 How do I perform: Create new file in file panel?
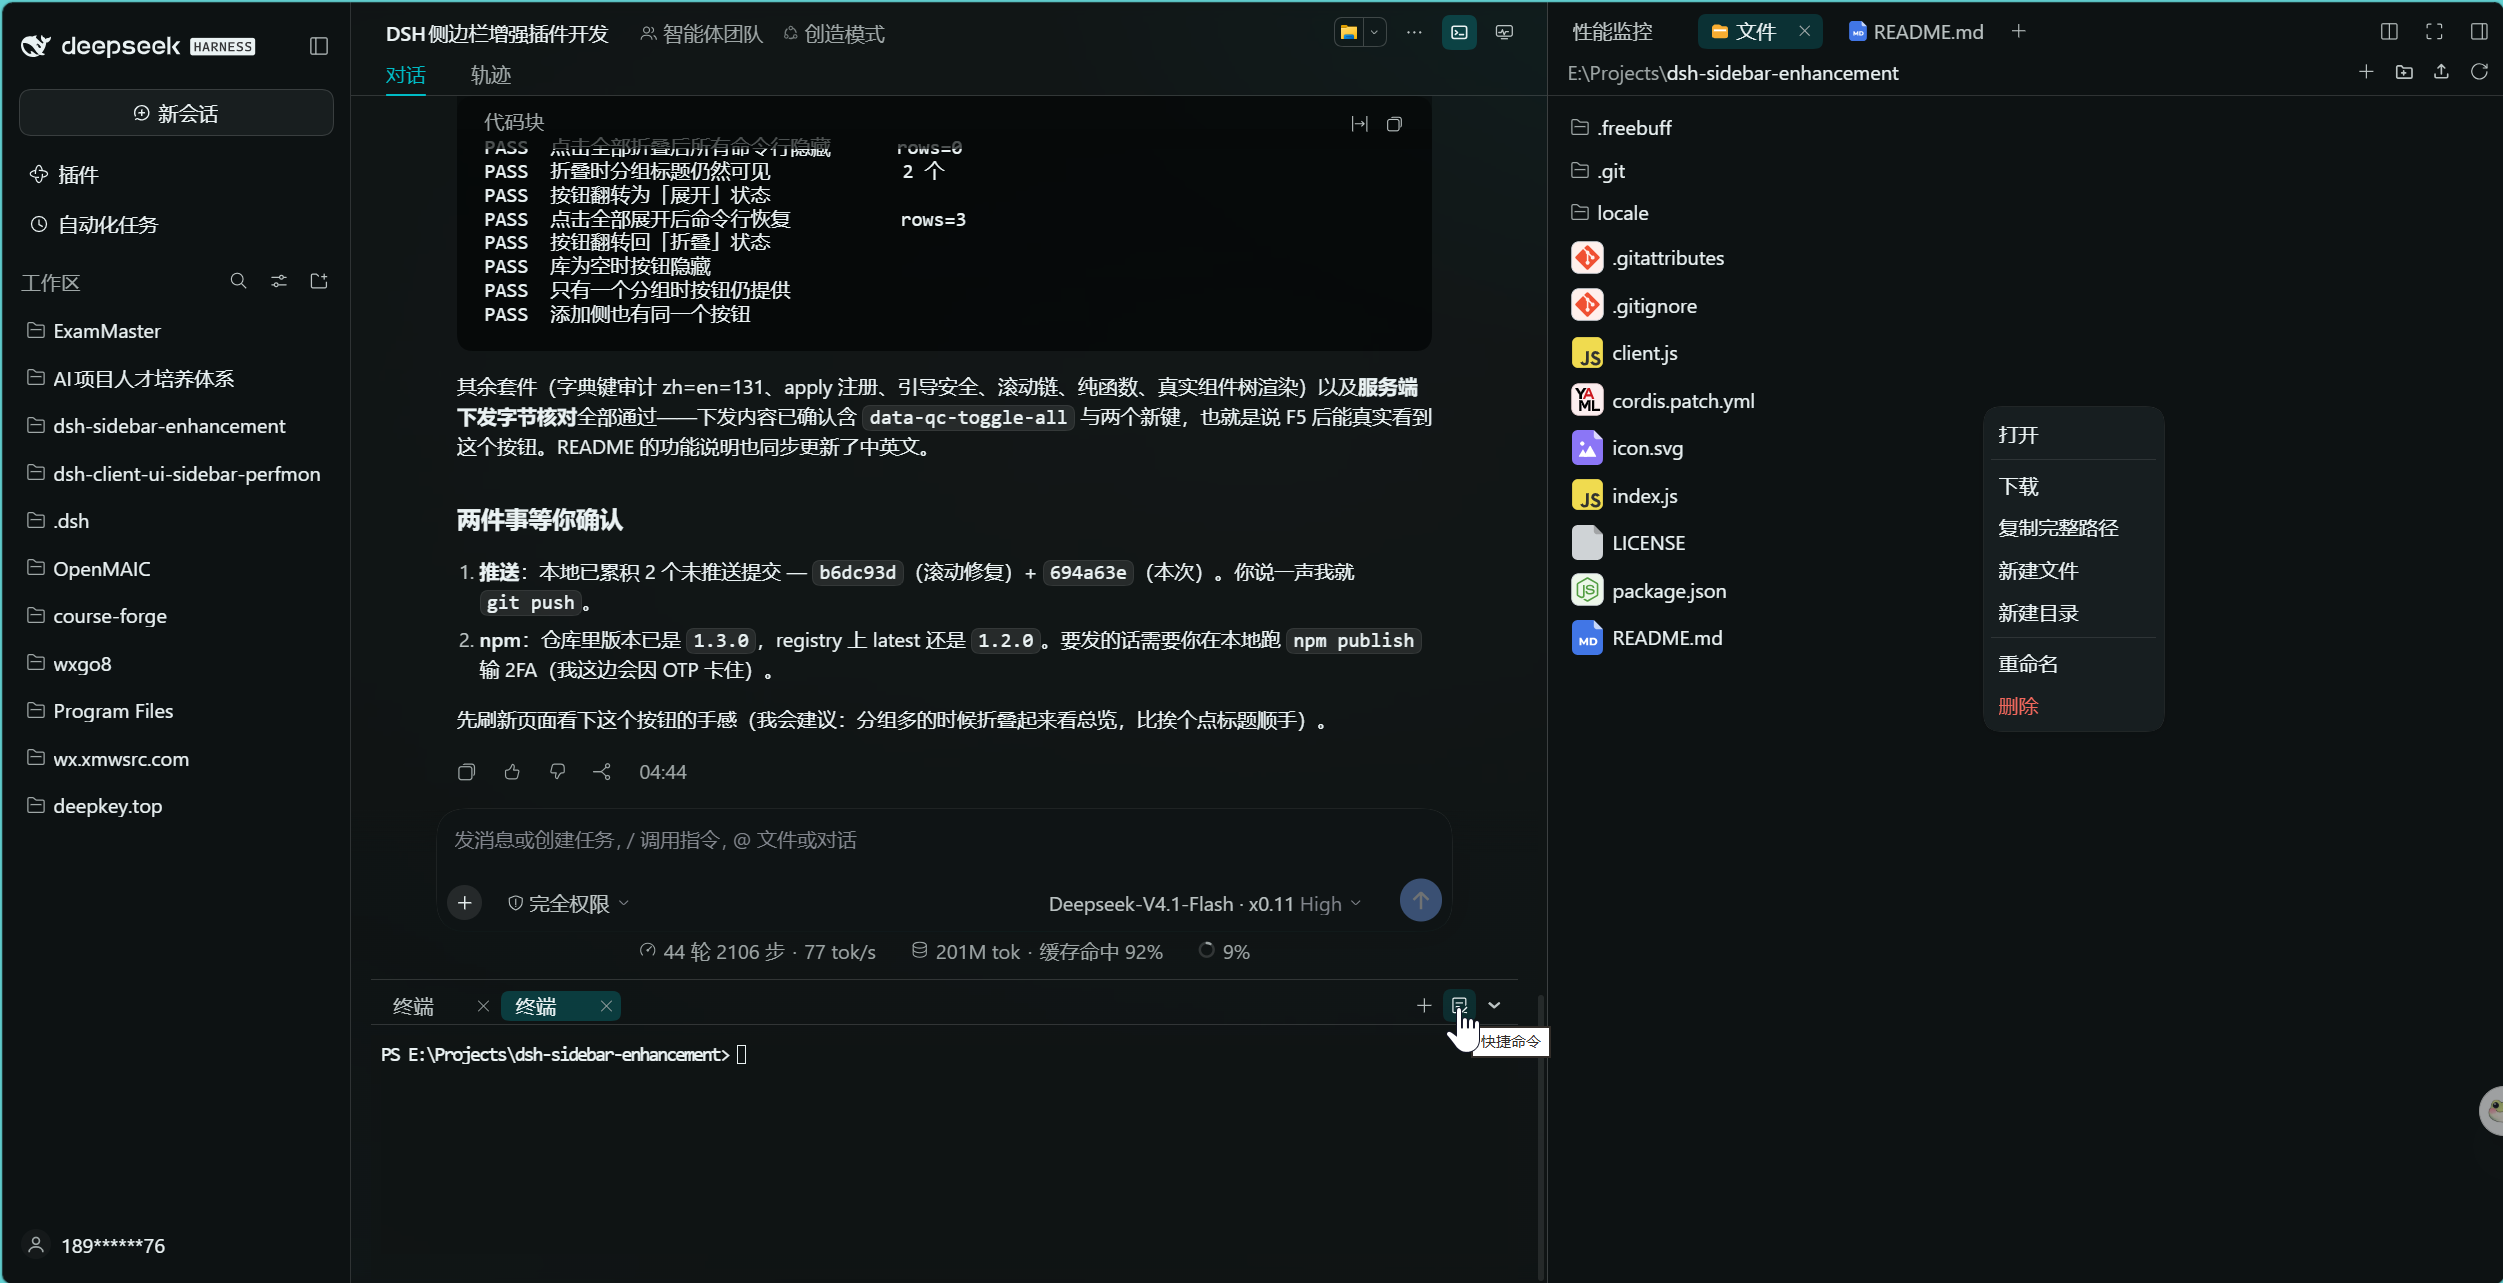coord(2366,72)
